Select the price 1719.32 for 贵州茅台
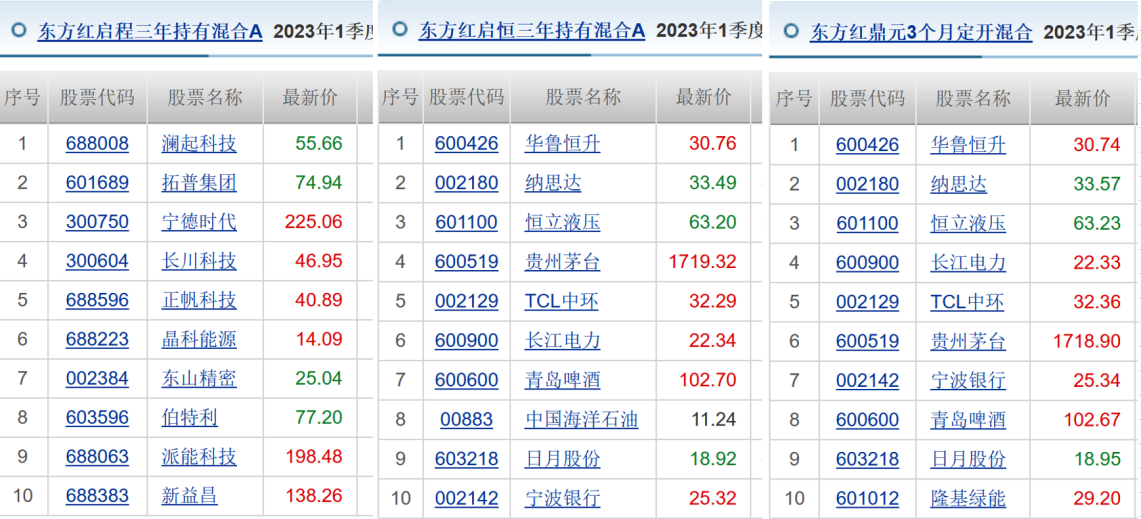Viewport: 1141px width, 519px height. click(x=702, y=262)
